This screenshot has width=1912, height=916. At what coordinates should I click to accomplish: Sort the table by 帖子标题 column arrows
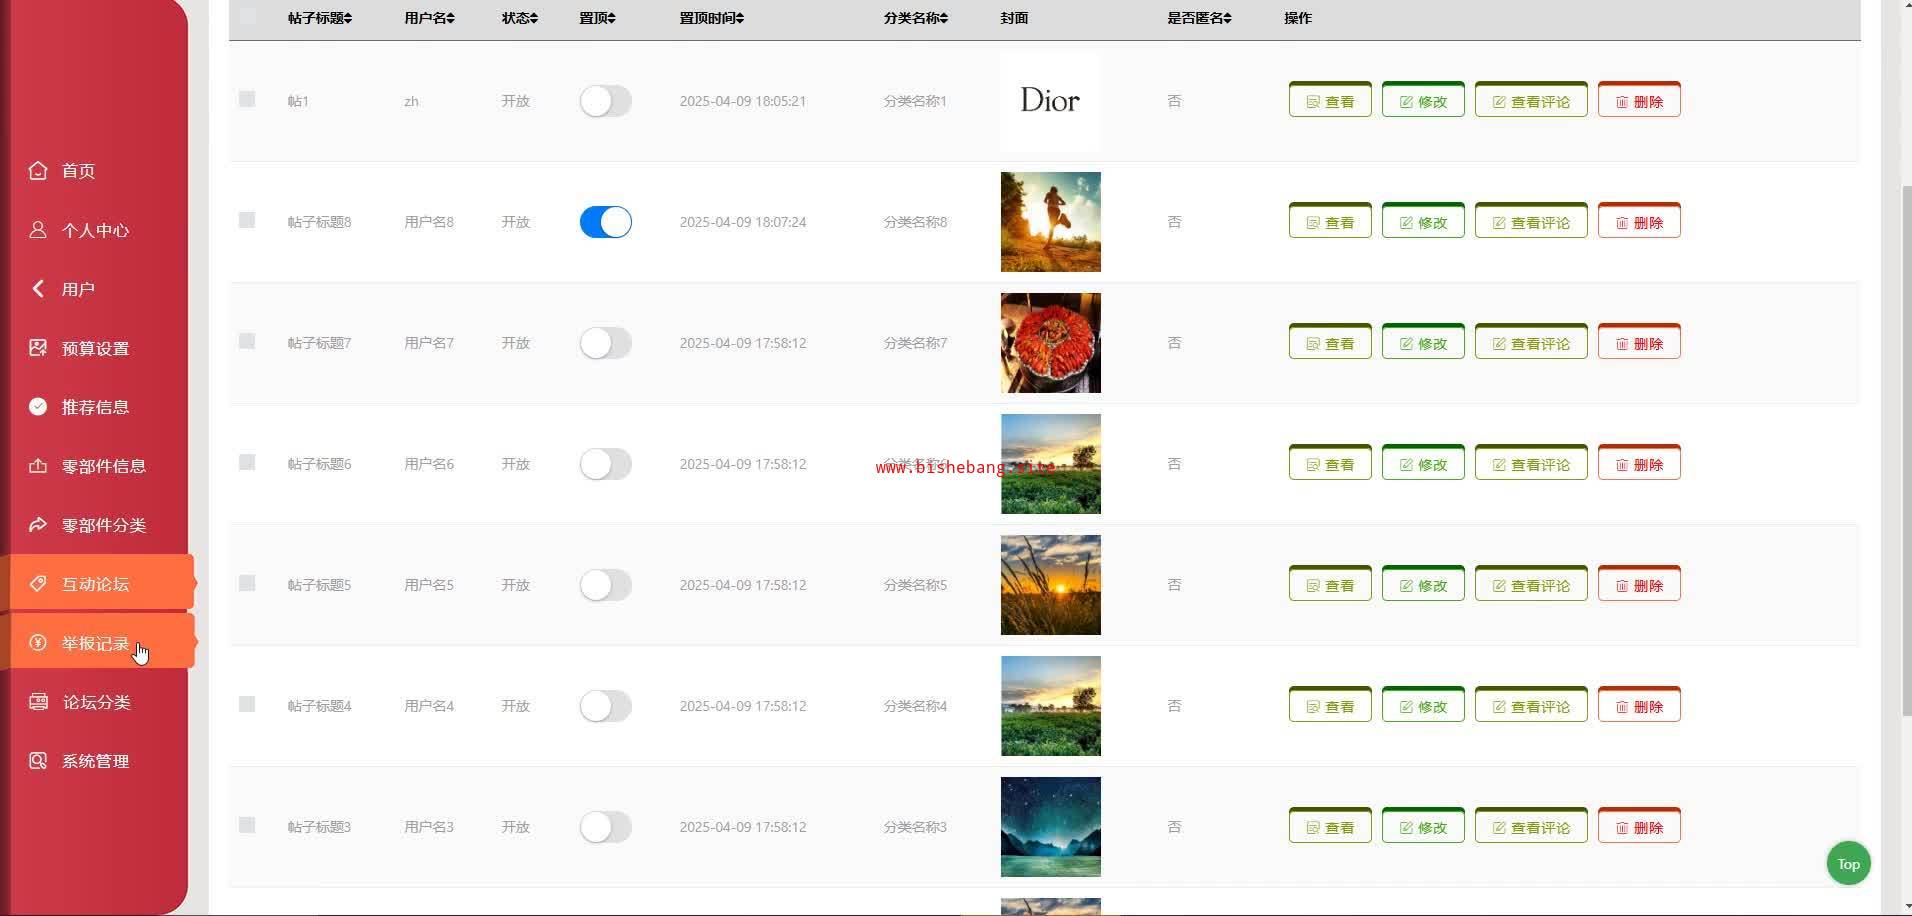tap(348, 18)
